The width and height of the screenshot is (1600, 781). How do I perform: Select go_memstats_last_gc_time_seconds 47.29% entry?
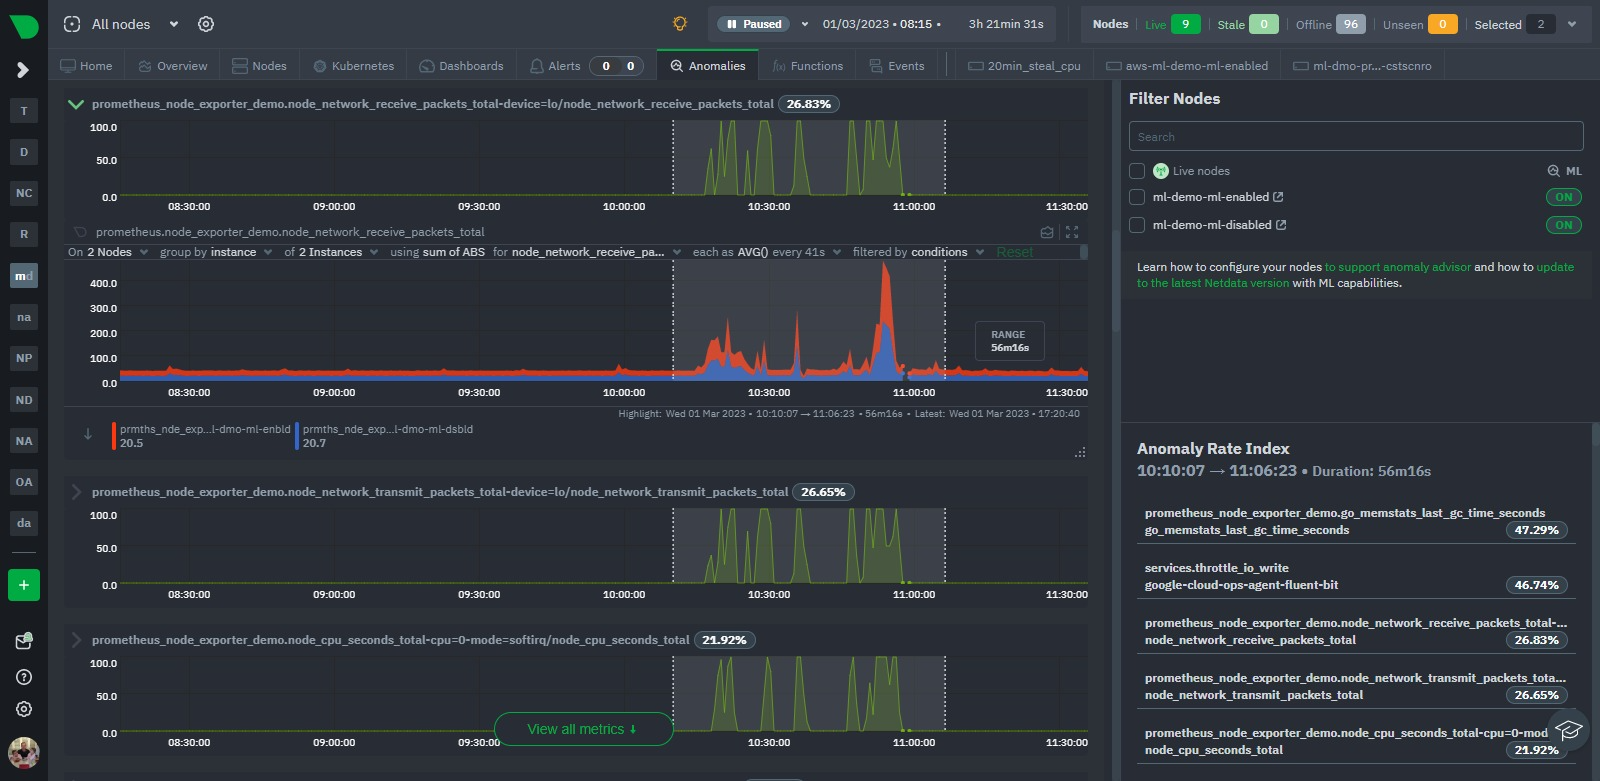point(1356,522)
